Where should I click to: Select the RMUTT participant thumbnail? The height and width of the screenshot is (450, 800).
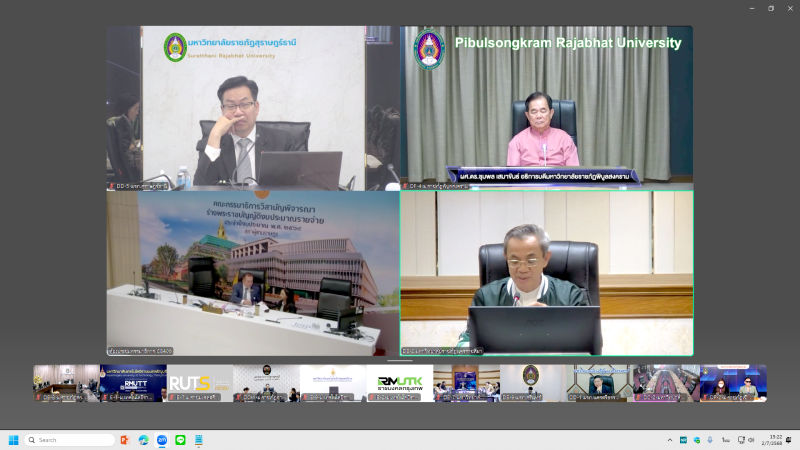click(133, 382)
